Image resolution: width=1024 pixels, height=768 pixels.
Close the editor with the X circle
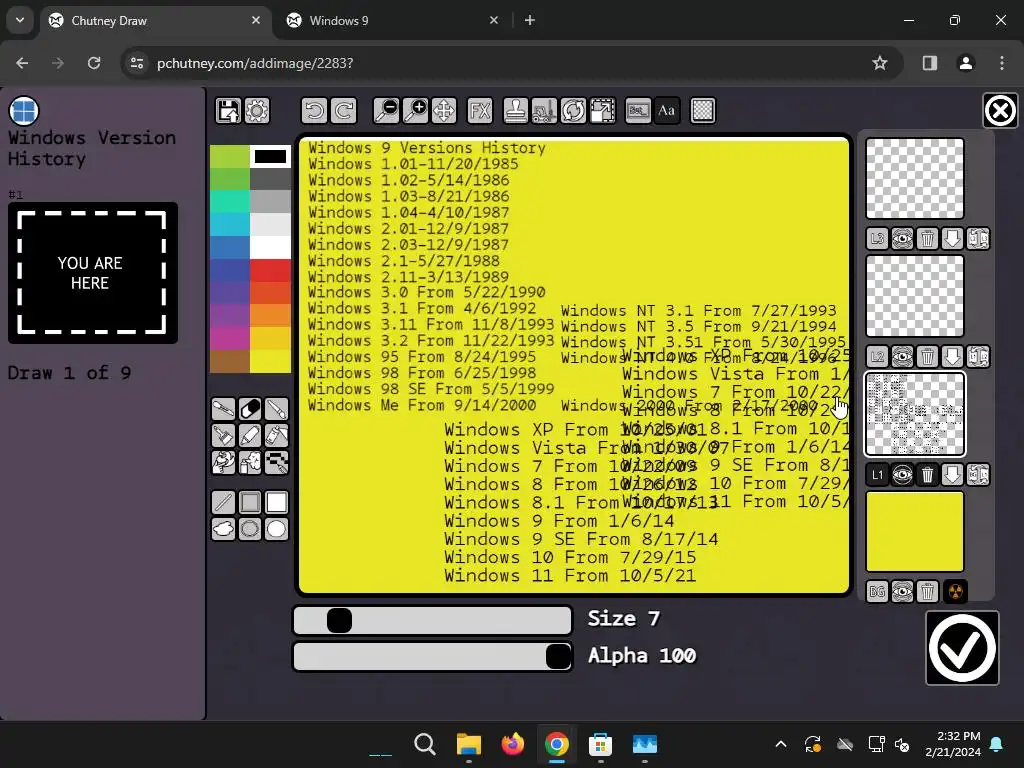(x=1000, y=110)
